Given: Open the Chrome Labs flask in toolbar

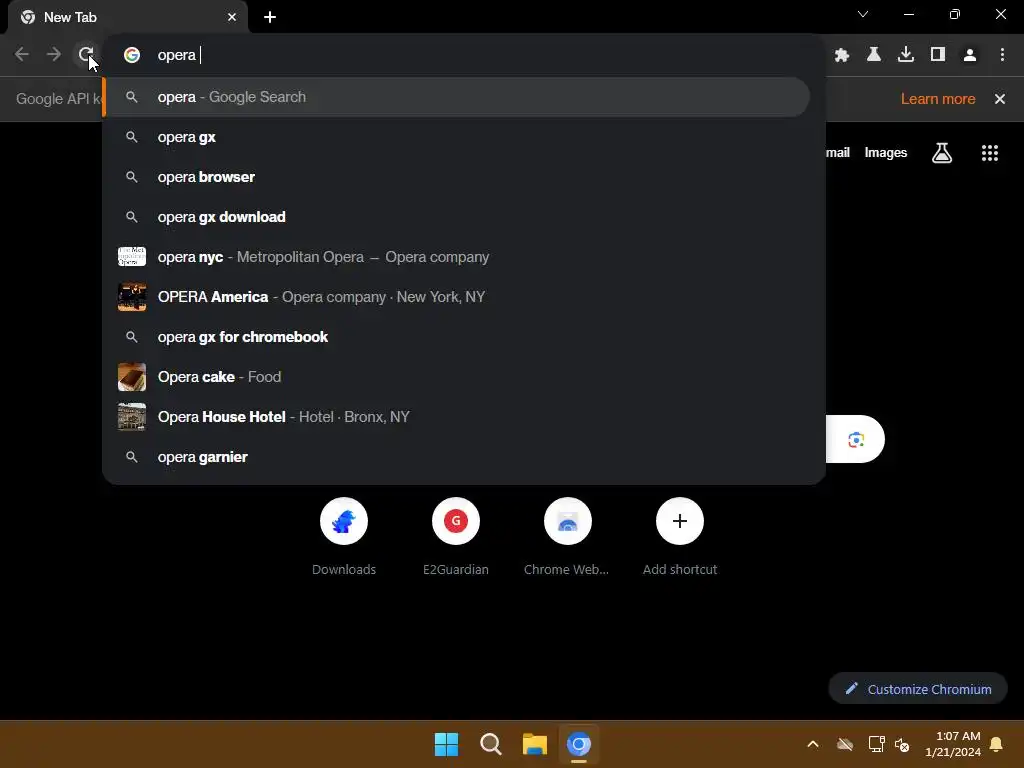Looking at the screenshot, I should [874, 55].
